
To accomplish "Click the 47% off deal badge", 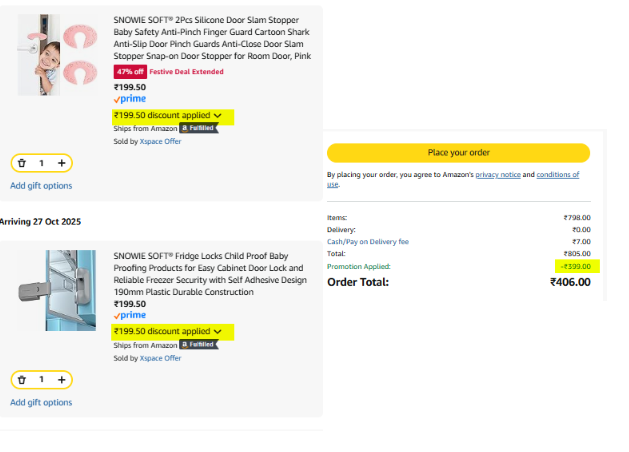I will (x=130, y=72).
